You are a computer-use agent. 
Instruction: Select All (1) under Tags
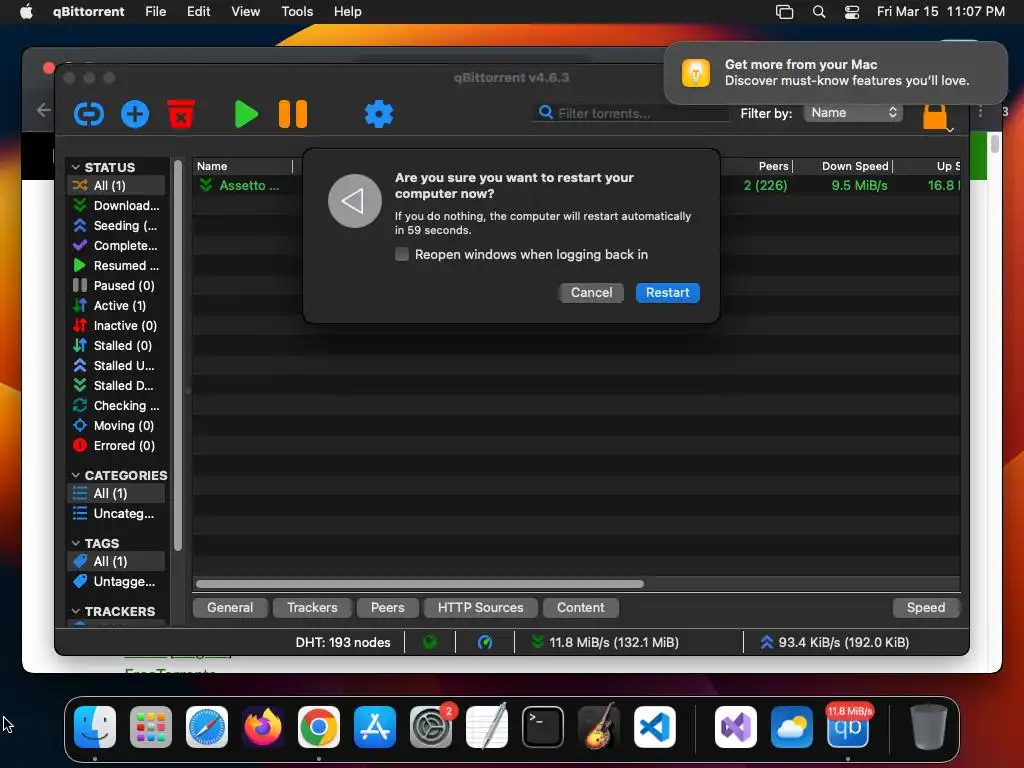(x=116, y=562)
